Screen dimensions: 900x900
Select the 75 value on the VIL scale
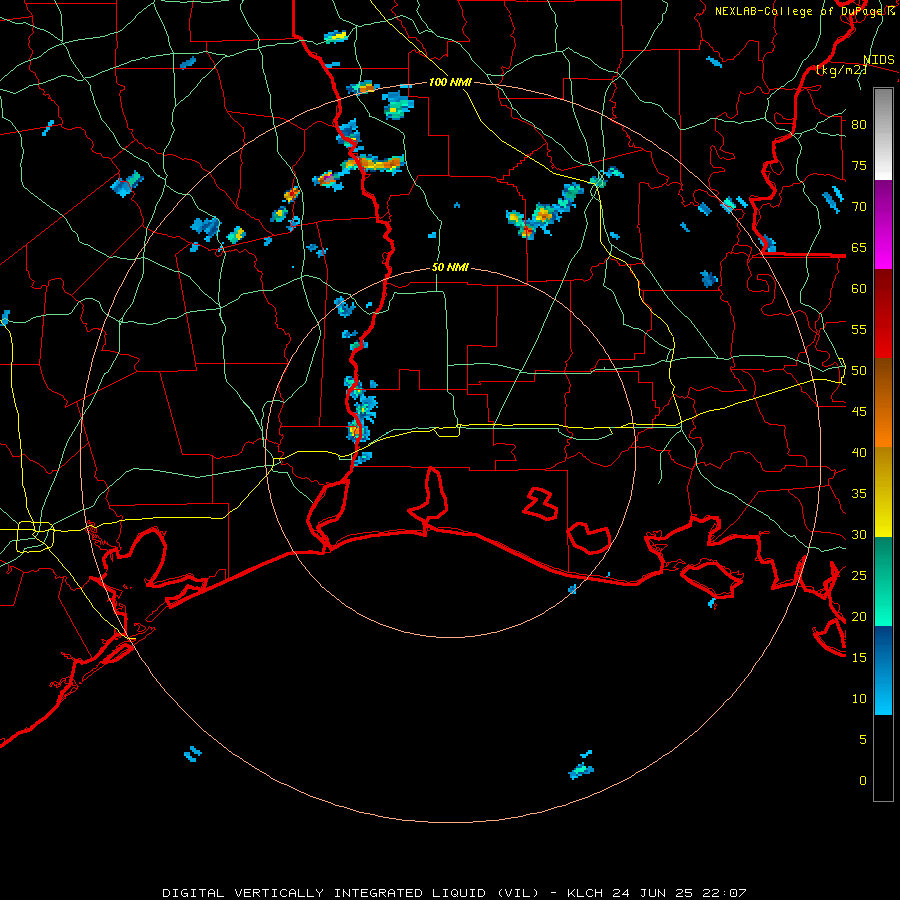tap(859, 165)
